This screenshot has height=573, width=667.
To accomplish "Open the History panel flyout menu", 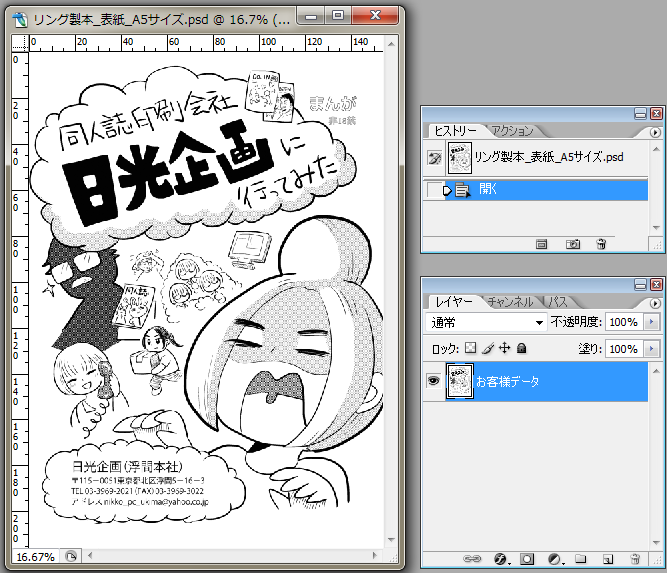I will tap(655, 133).
